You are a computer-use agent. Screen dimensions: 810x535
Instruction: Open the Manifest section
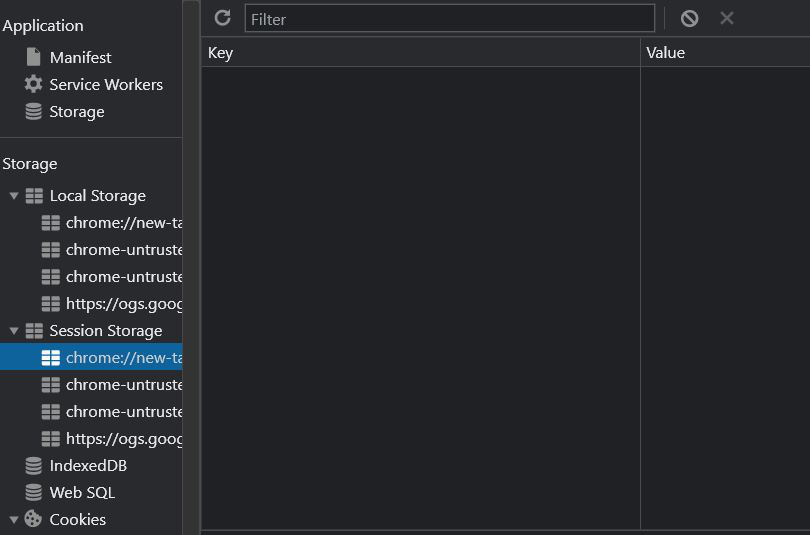[x=80, y=58]
